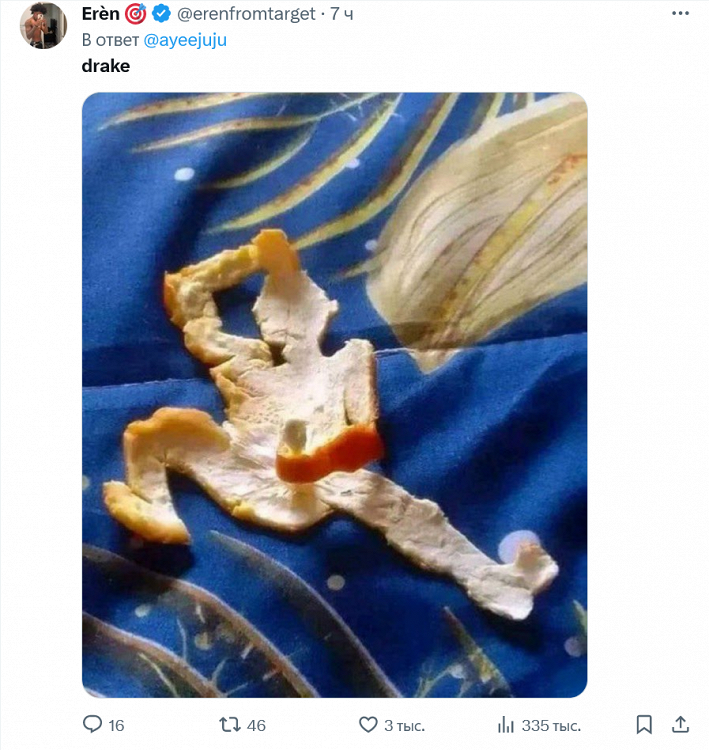Bookmark this tweet
The width and height of the screenshot is (709, 750).
point(645,724)
